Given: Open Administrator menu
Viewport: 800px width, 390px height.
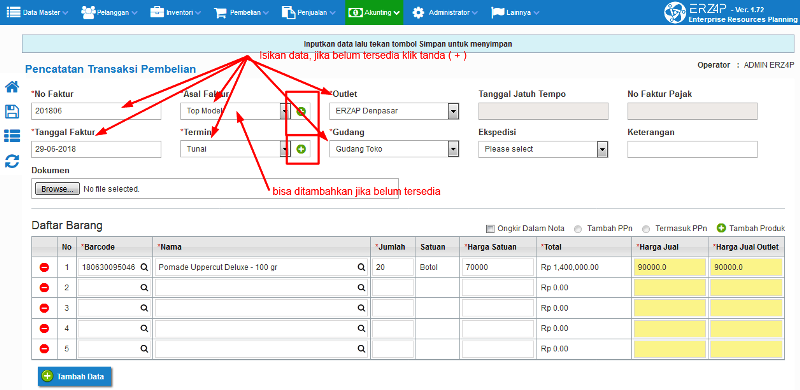Looking at the screenshot, I should click(445, 12).
